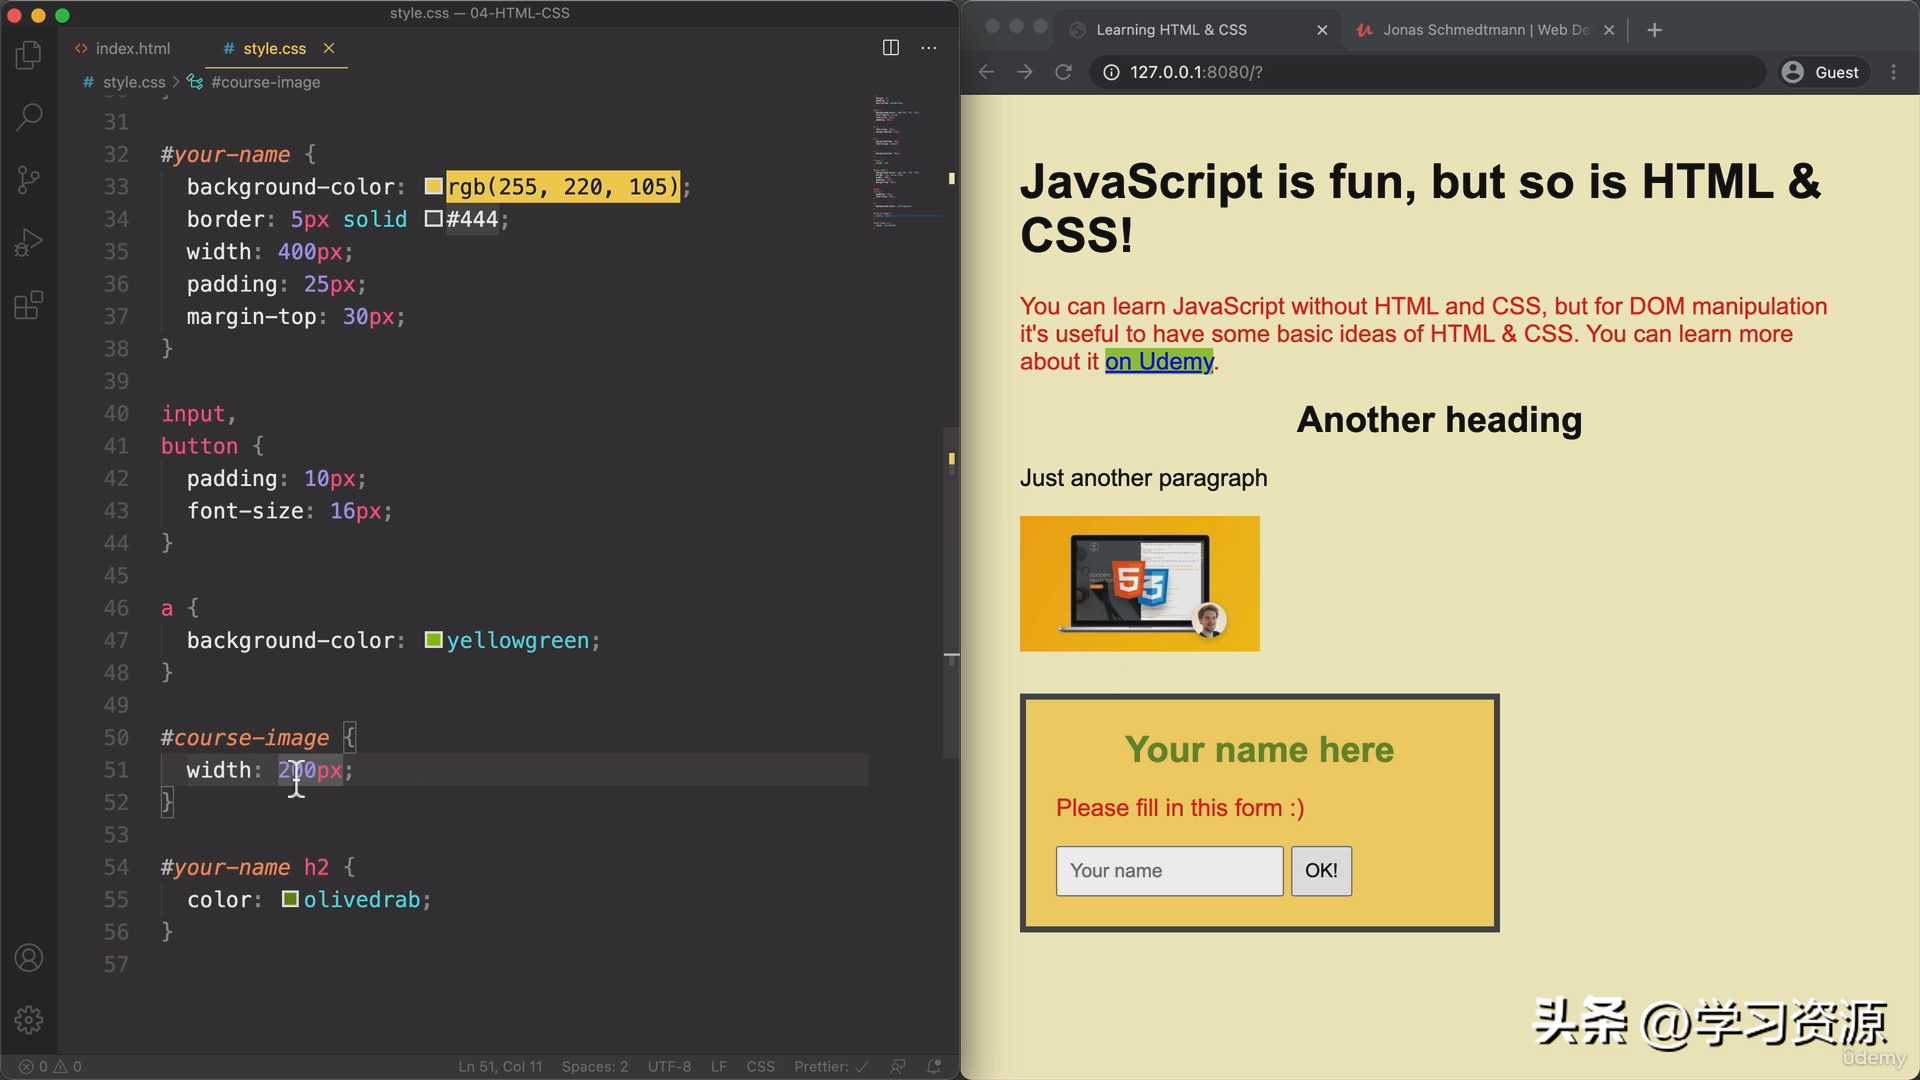Toggle the breadcrumb #course-image expander
The image size is (1920, 1080).
pyautogui.click(x=265, y=82)
